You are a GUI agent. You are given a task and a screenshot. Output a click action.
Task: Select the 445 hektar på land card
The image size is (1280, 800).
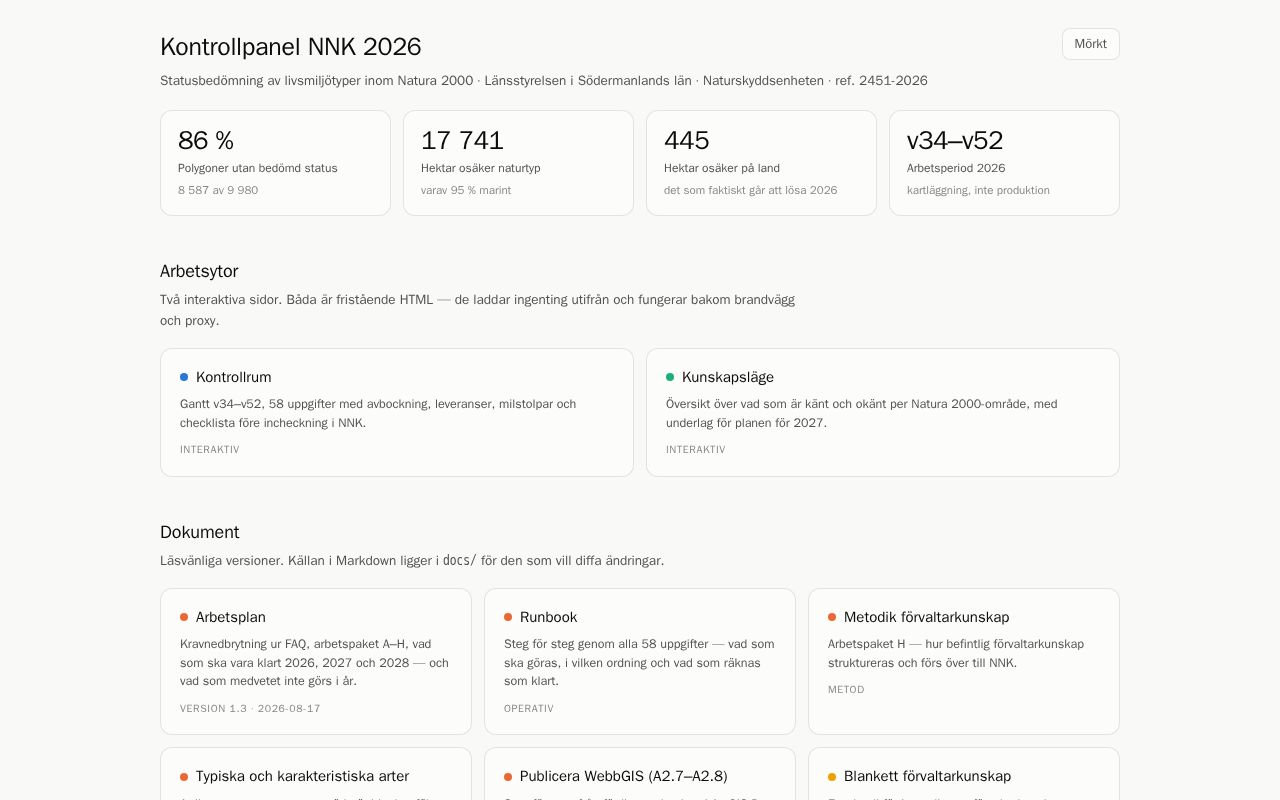pos(761,163)
